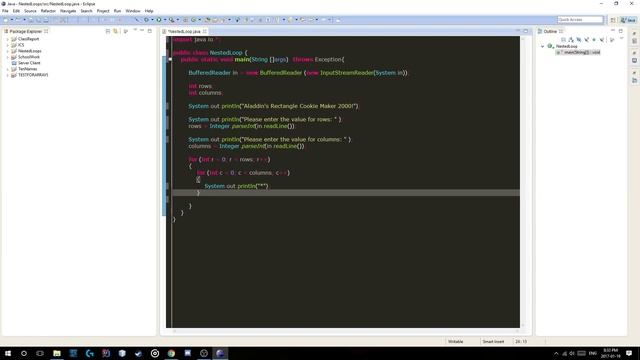Expand the ClassReport project
The image size is (640, 360).
click(7, 39)
